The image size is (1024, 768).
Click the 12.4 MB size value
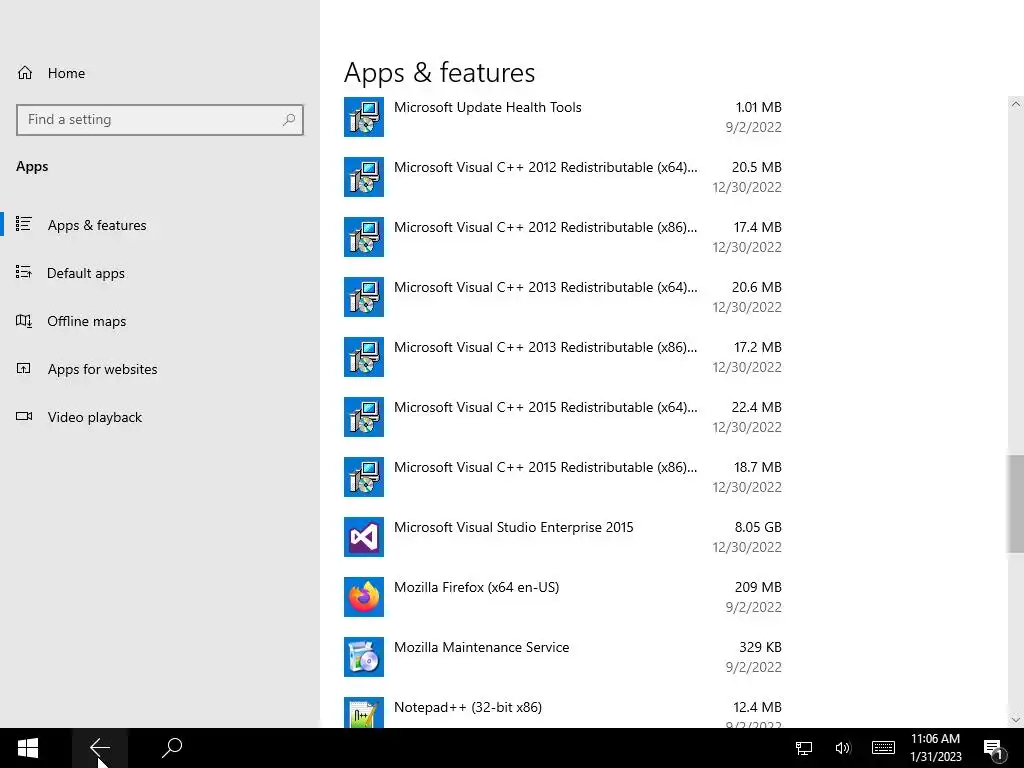pos(758,707)
